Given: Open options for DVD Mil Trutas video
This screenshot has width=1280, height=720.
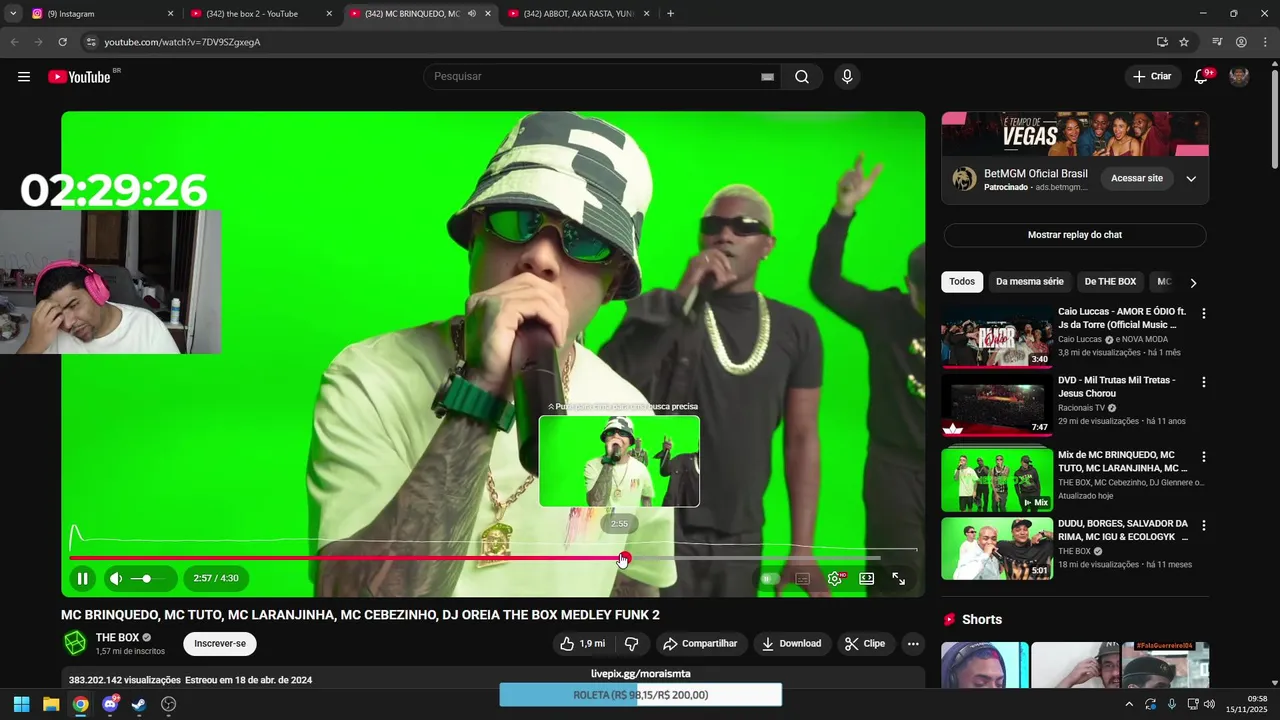Looking at the screenshot, I should tap(1204, 382).
